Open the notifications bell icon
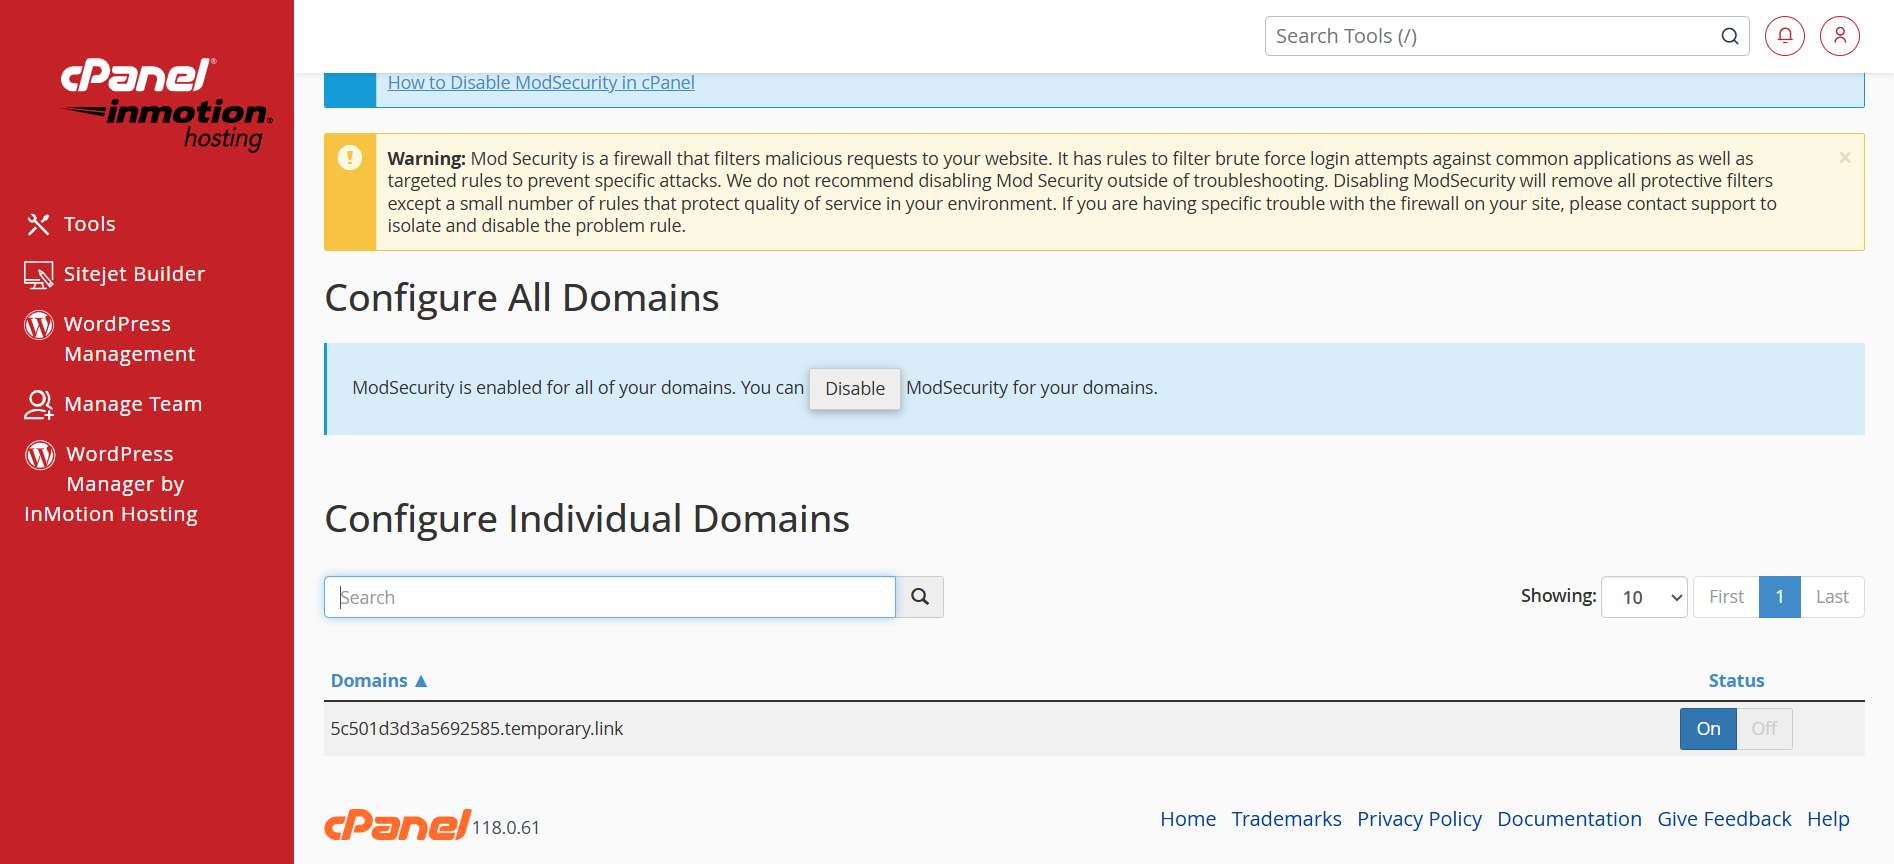The image size is (1894, 864). click(x=1785, y=36)
